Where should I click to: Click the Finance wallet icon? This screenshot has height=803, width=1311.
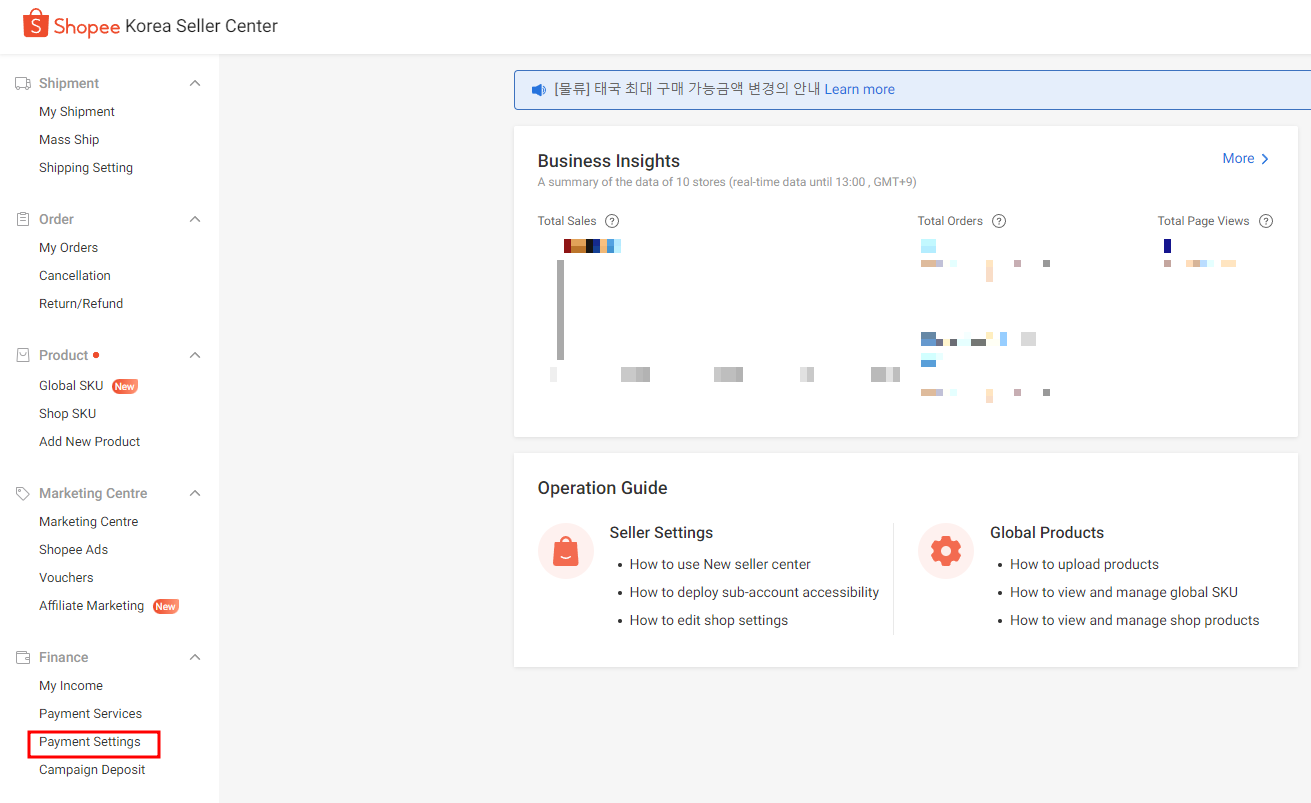(23, 657)
